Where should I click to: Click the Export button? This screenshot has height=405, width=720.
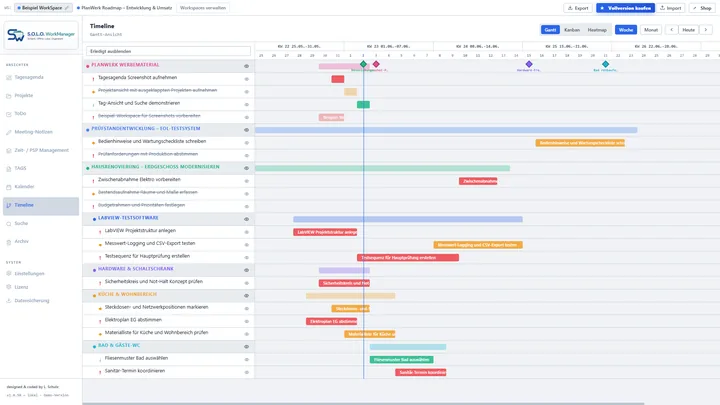tap(578, 8)
